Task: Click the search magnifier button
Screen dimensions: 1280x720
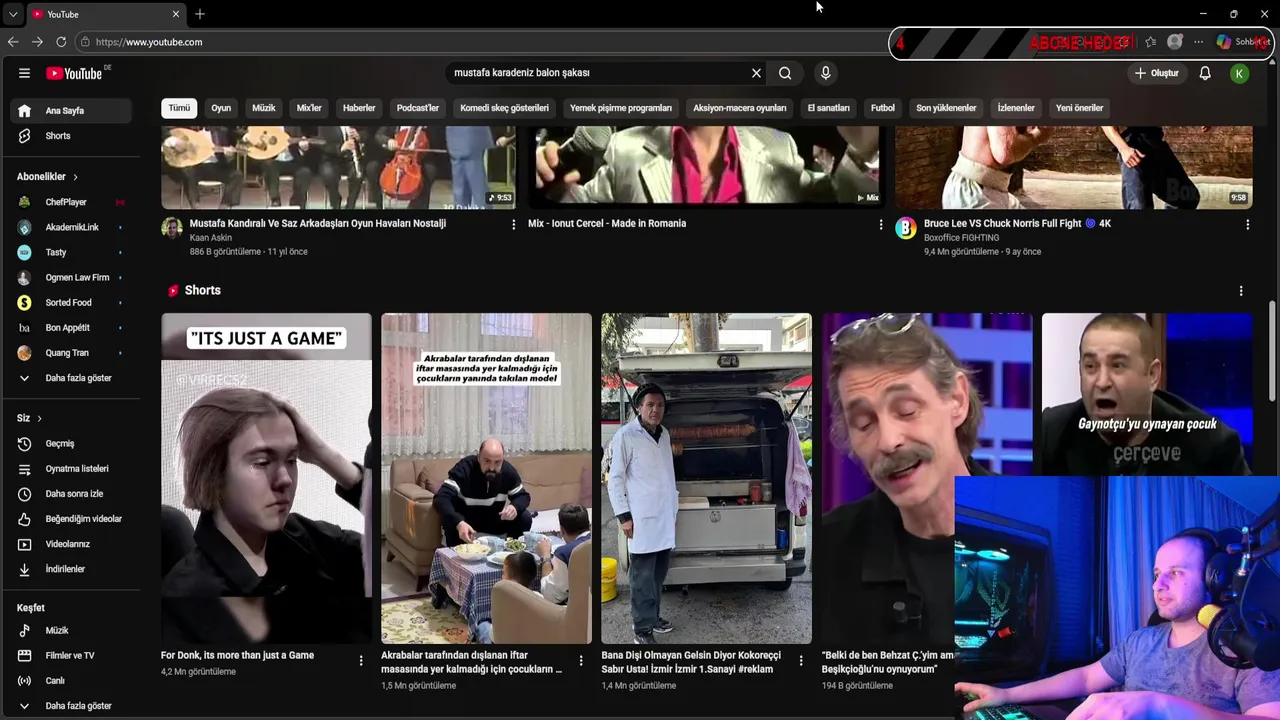Action: (x=785, y=73)
